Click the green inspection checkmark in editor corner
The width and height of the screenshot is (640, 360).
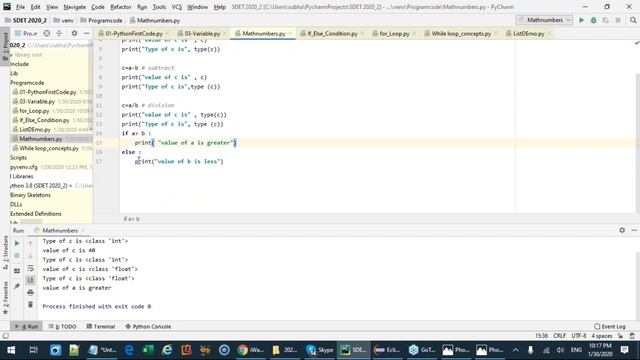coord(636,42)
